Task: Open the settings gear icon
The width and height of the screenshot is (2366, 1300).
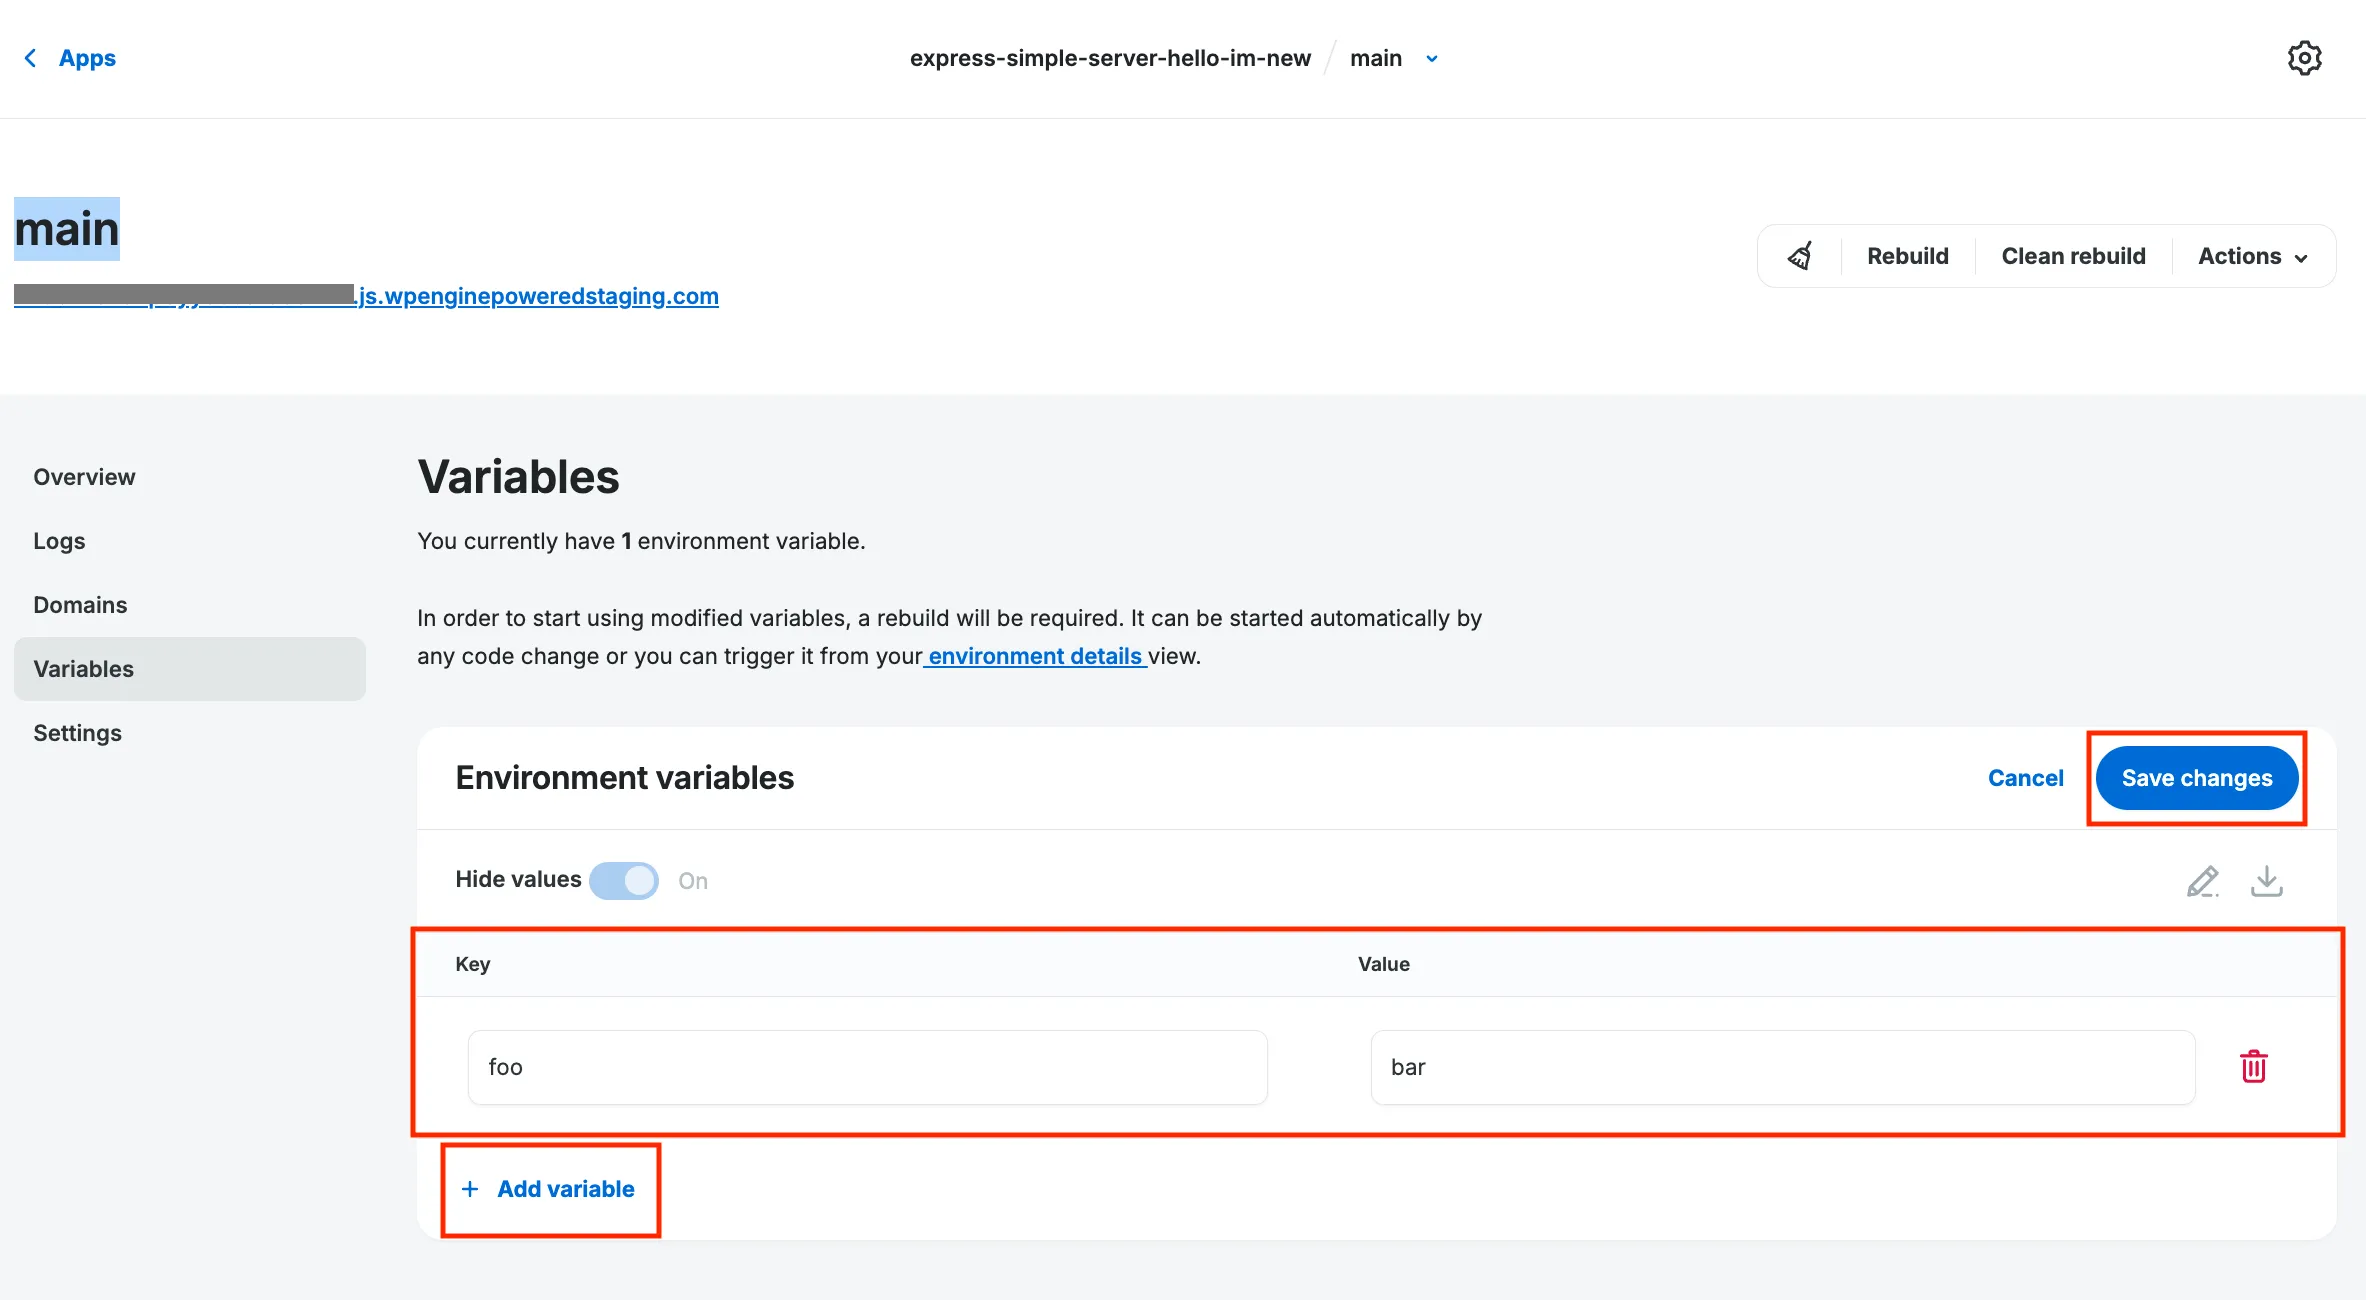Action: click(x=2304, y=58)
